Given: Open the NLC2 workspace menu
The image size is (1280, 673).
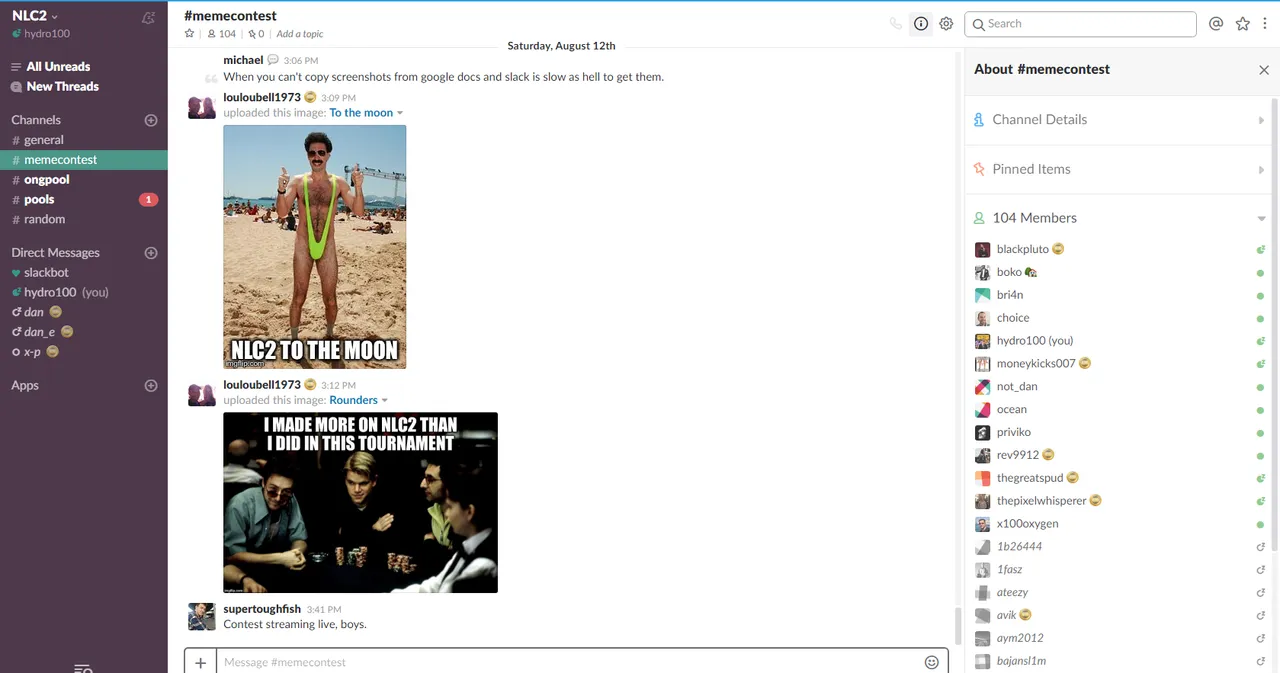Looking at the screenshot, I should pos(35,16).
